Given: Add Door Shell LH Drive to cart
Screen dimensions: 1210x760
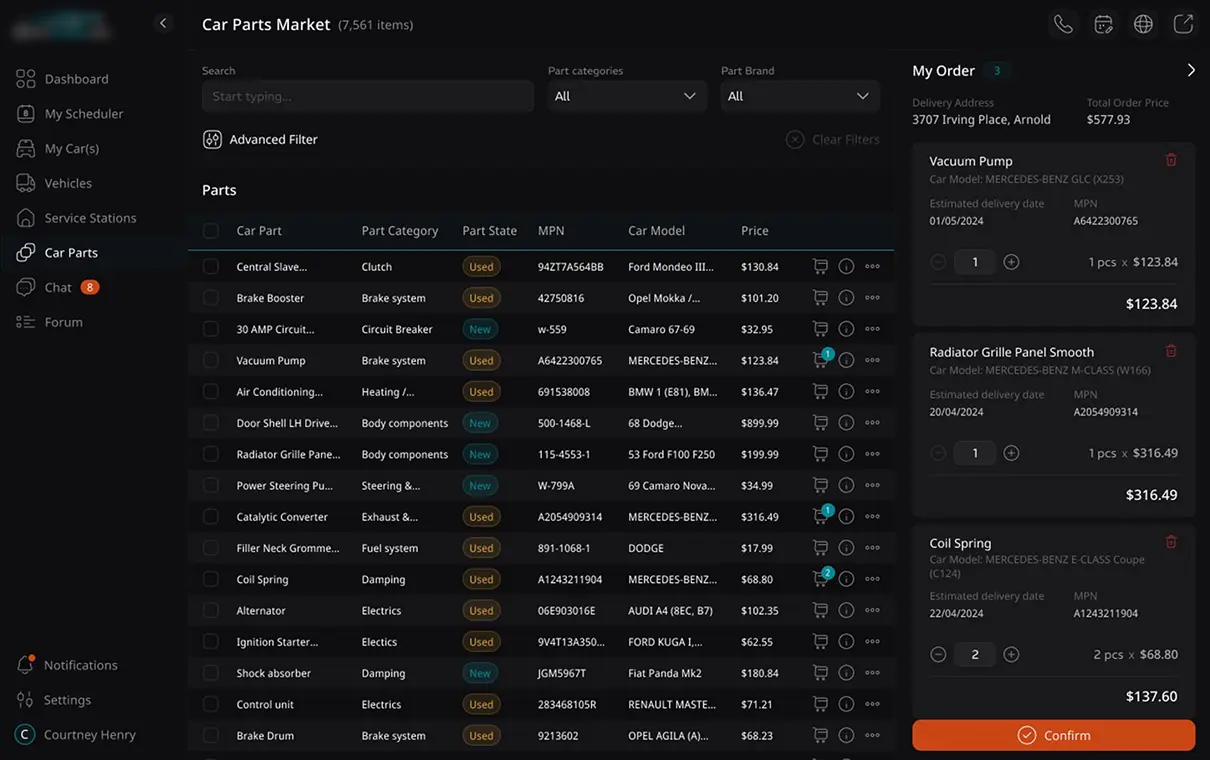Looking at the screenshot, I should (820, 423).
